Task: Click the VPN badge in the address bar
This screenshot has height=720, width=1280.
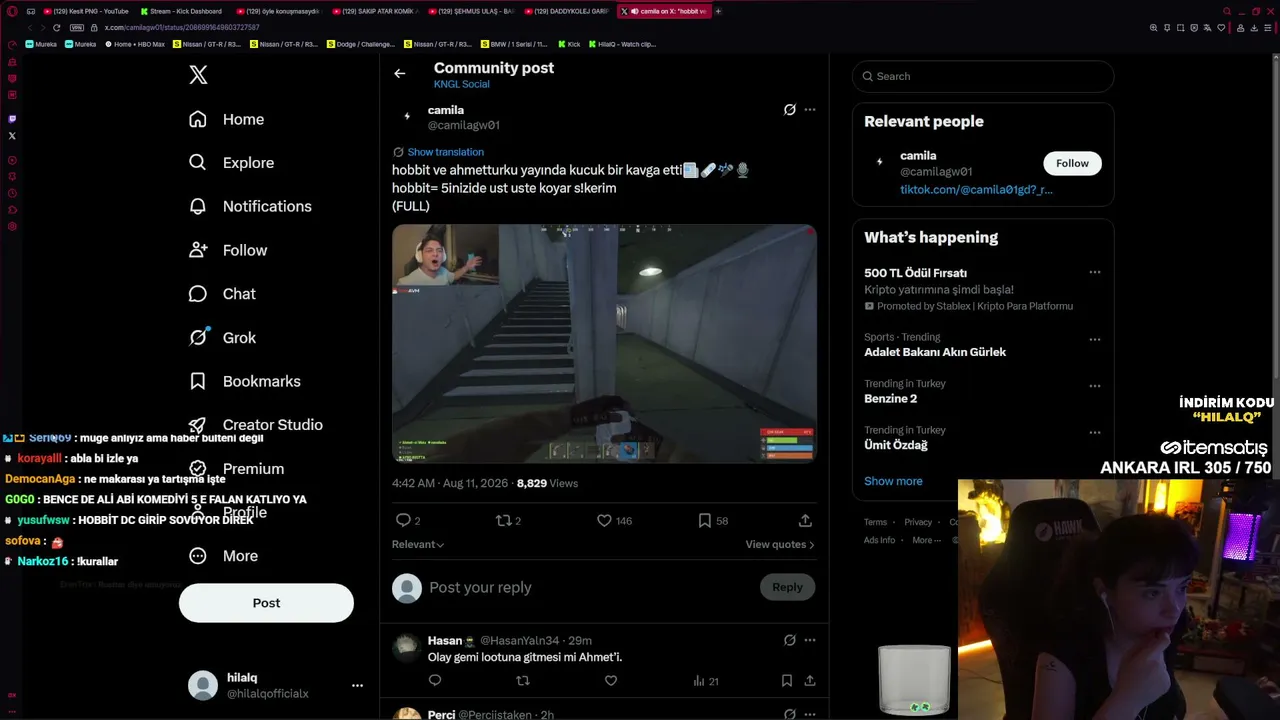Action: point(77,28)
